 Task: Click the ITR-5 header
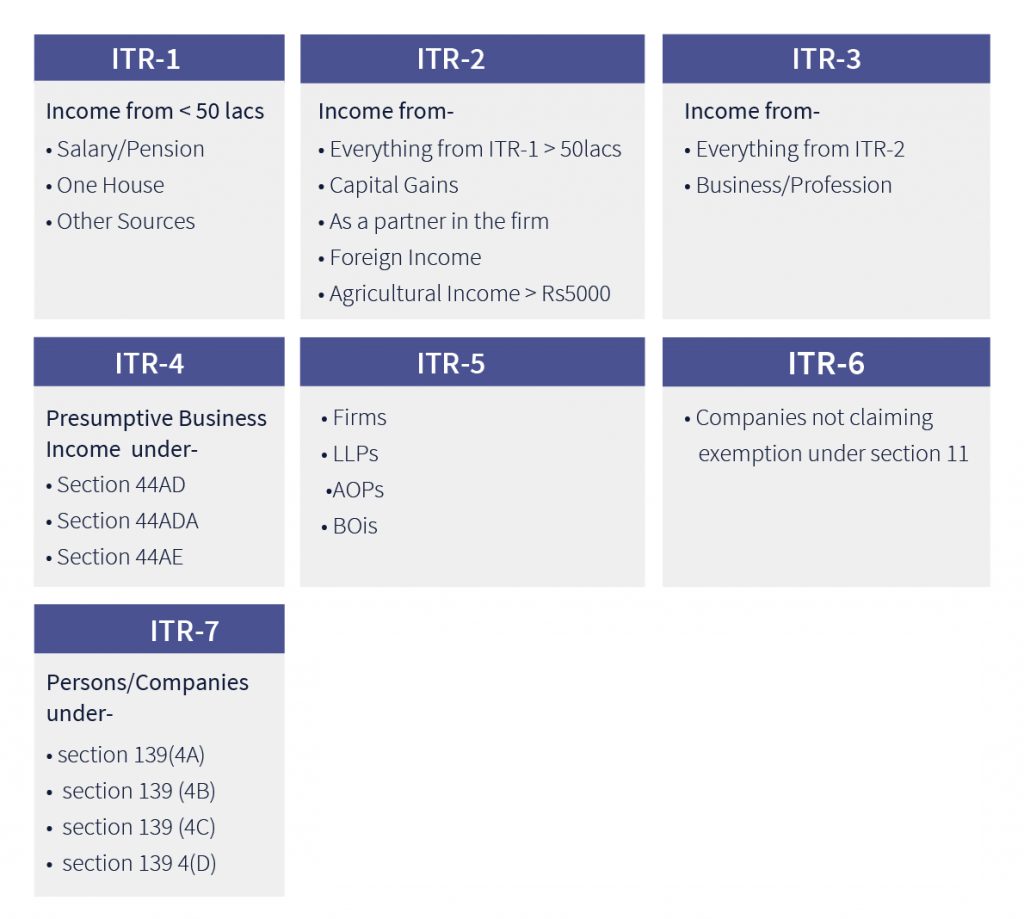pos(472,362)
